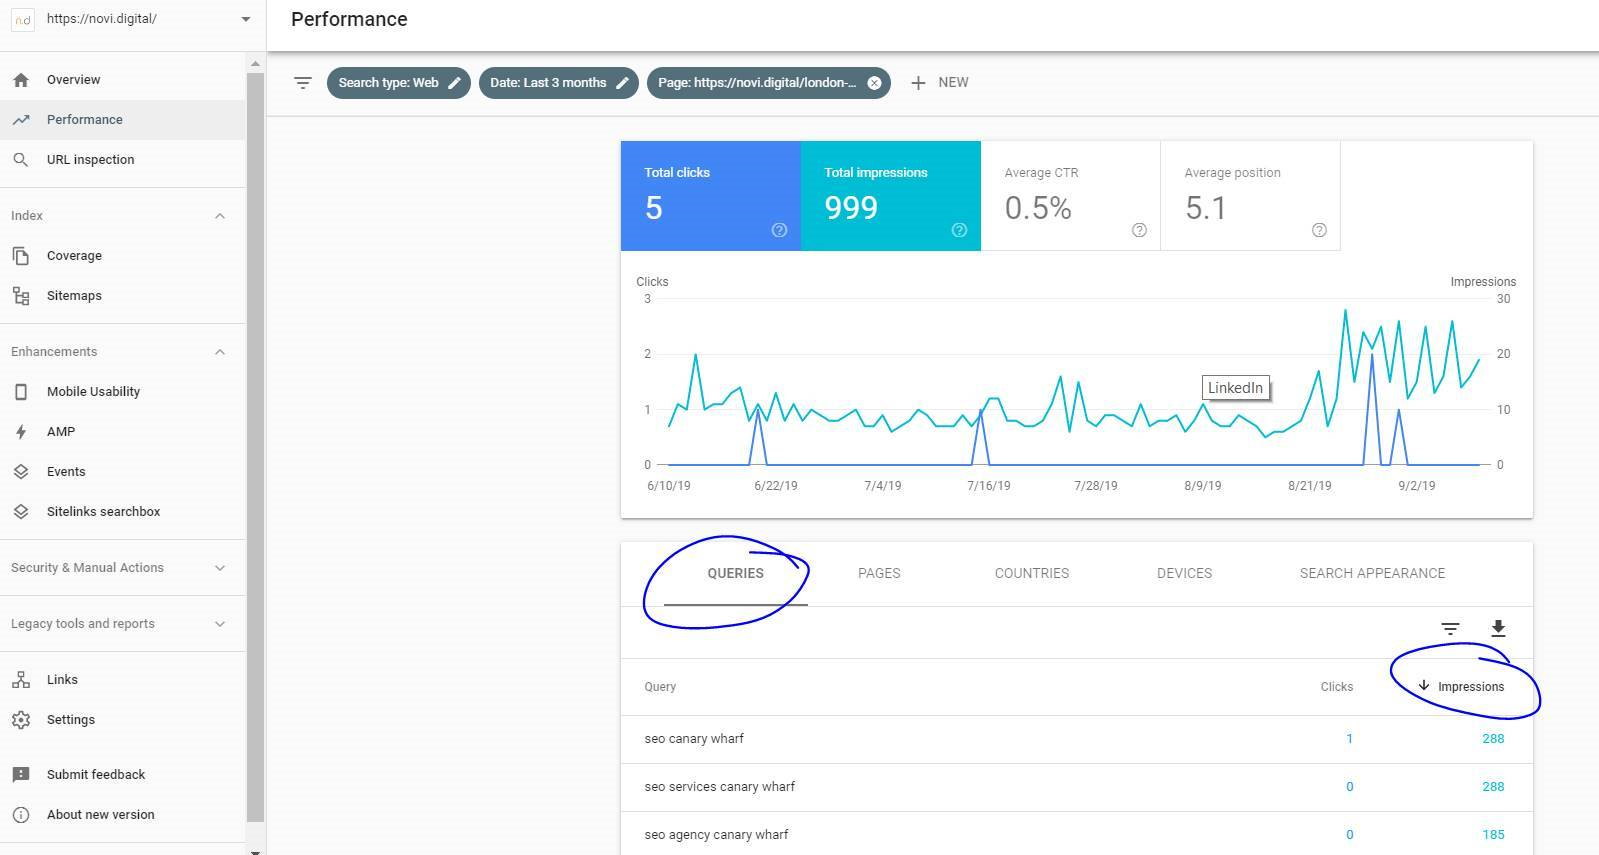Image resolution: width=1599 pixels, height=855 pixels.
Task: Open the Performance sidebar item
Action: pyautogui.click(x=122, y=119)
